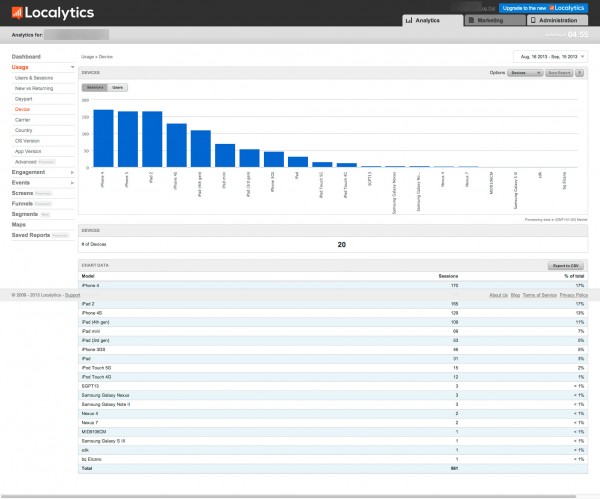Open Screens in the sidebar
The image size is (600, 499).
click(x=22, y=193)
